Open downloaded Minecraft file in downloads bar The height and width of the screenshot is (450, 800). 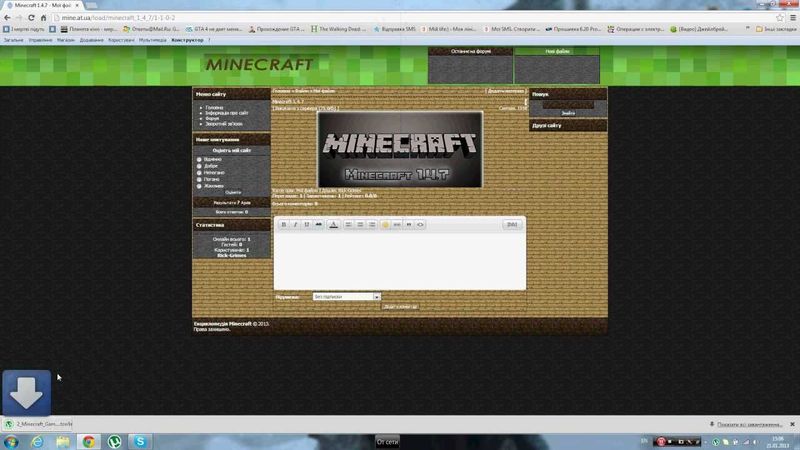38,424
